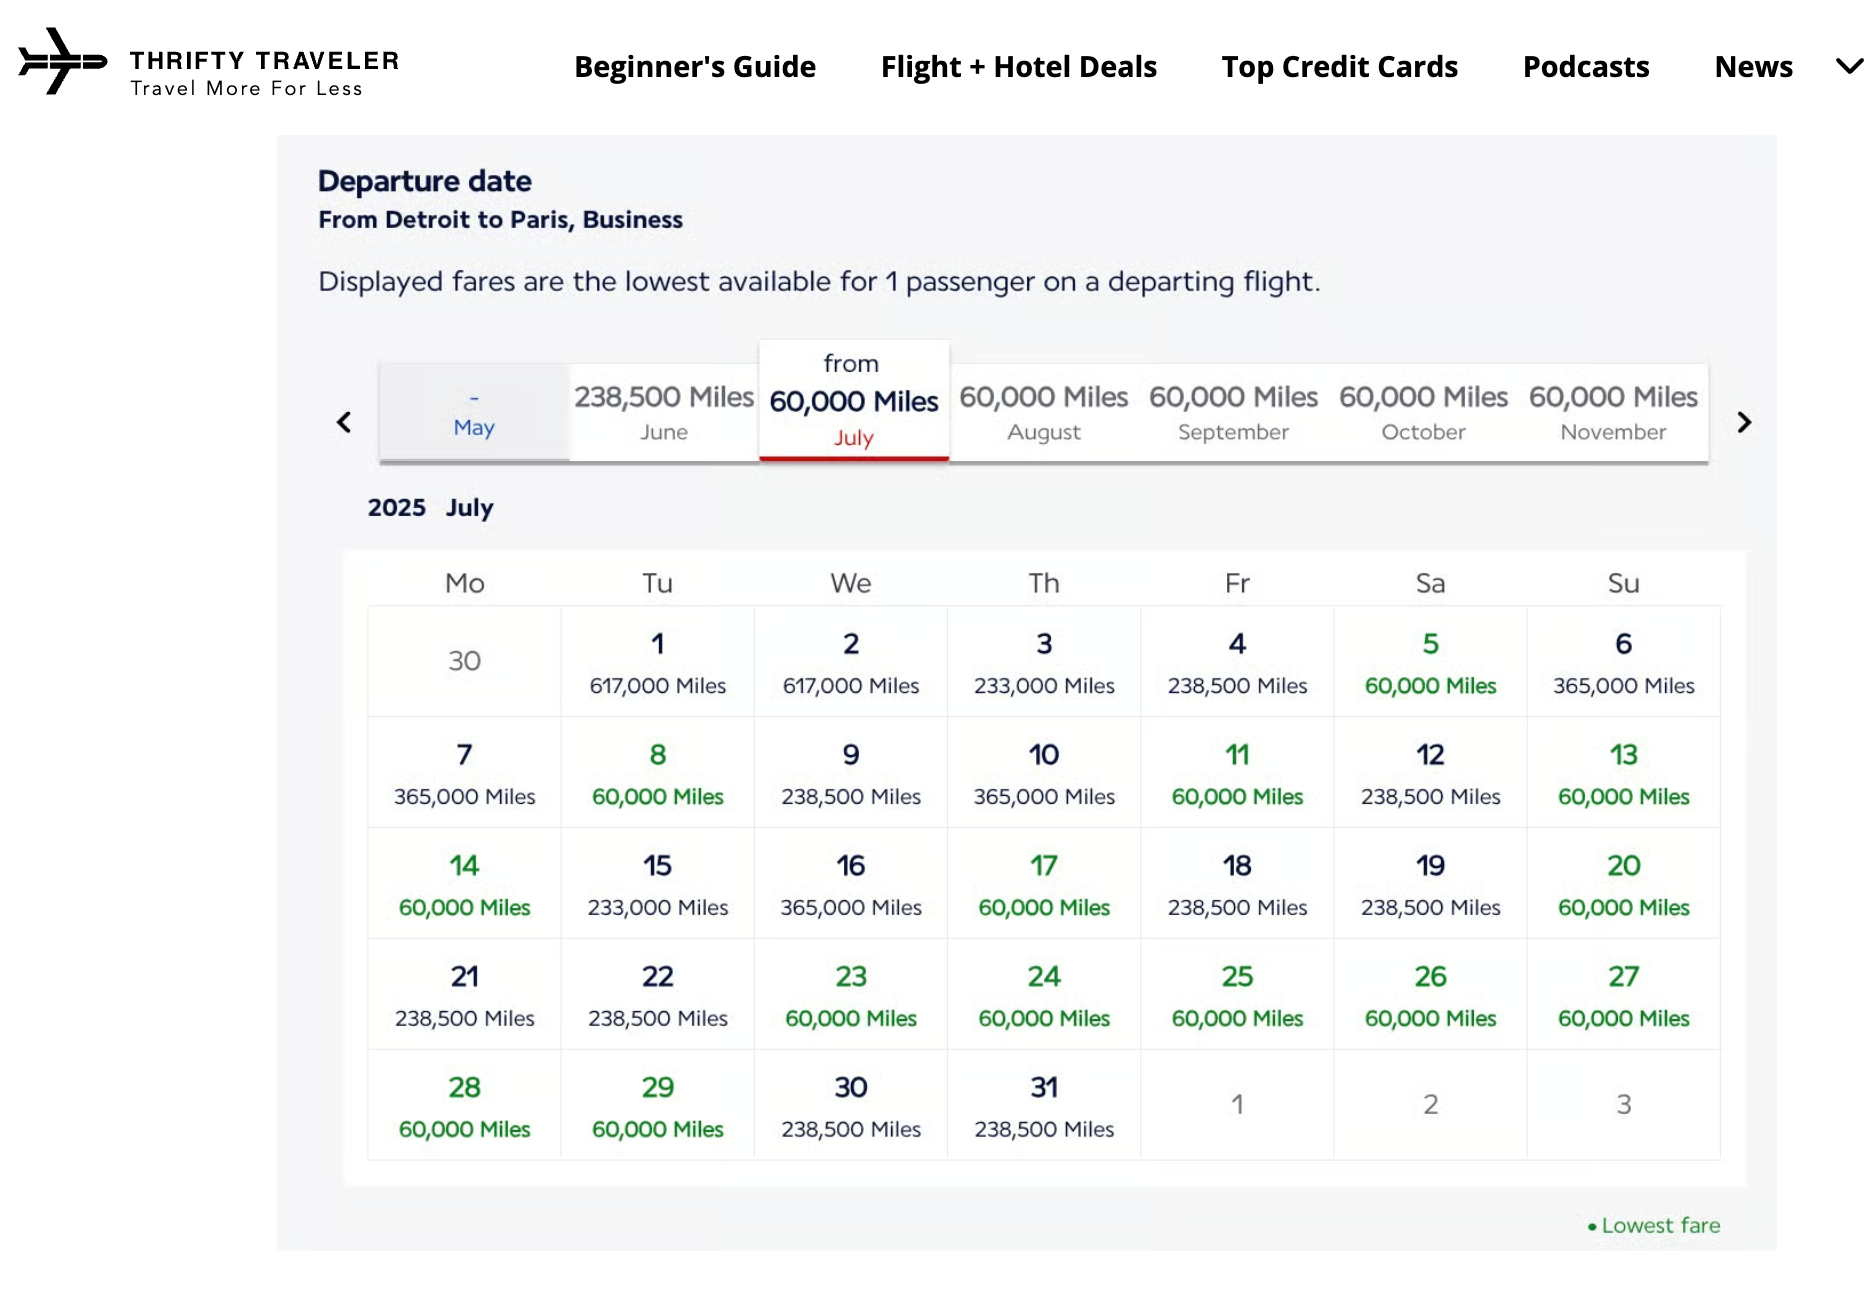Choose July 8 lowest fare date
Screen dimensions: 1864x1304
click(x=658, y=773)
